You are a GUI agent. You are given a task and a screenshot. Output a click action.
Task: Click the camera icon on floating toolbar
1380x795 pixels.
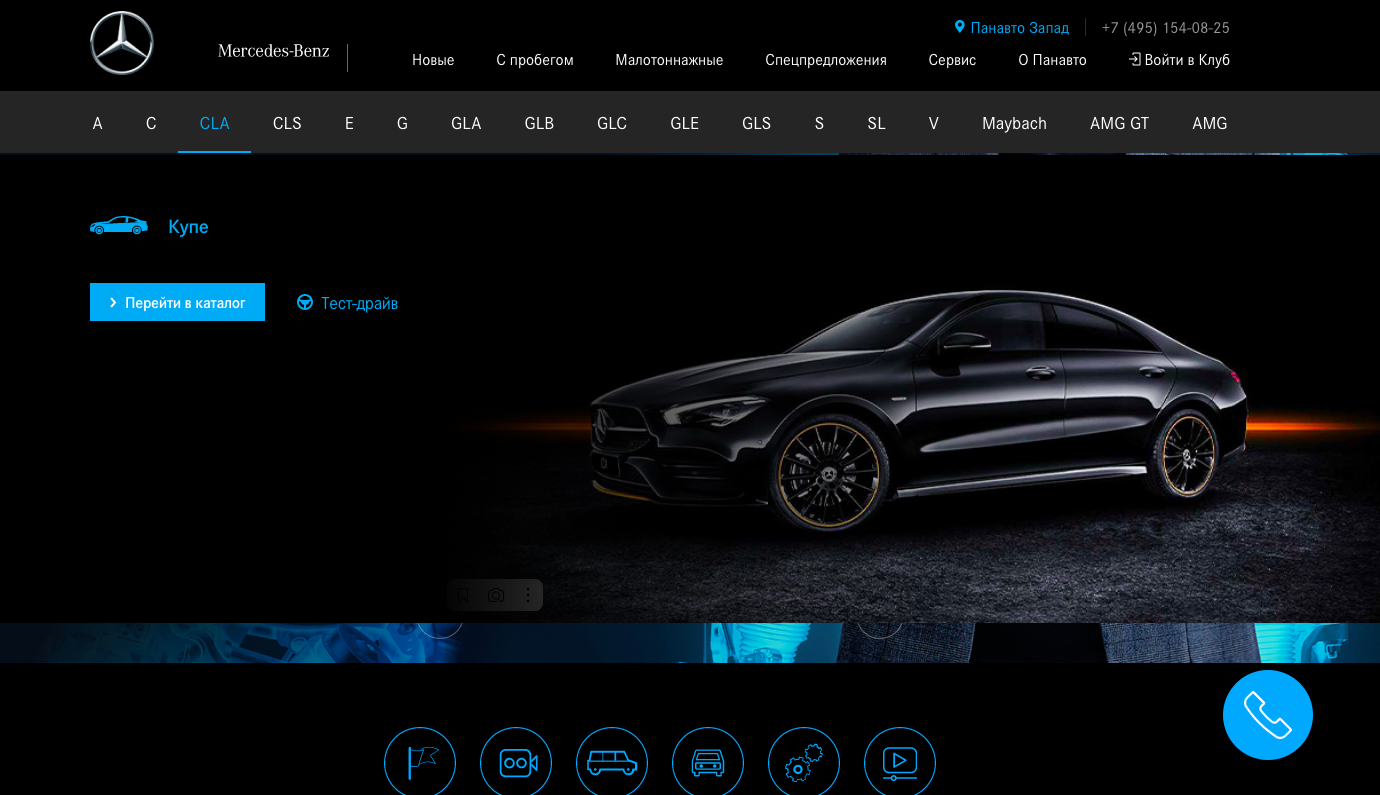496,595
